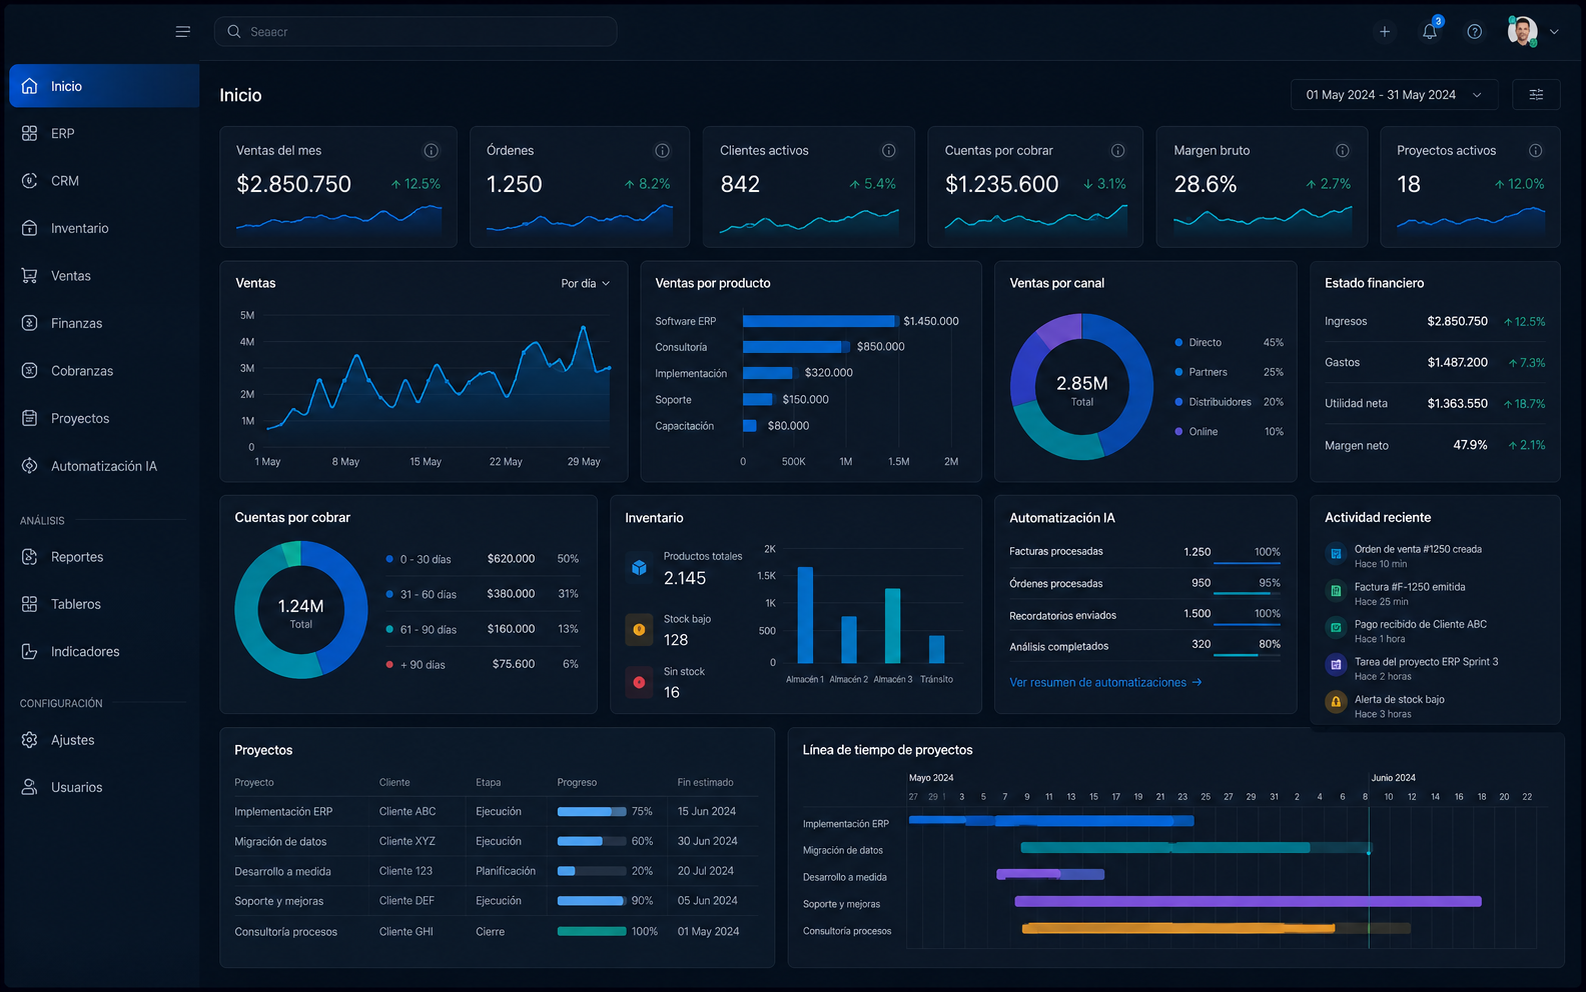
Task: Open the filter settings sliders button
Action: tap(1536, 95)
